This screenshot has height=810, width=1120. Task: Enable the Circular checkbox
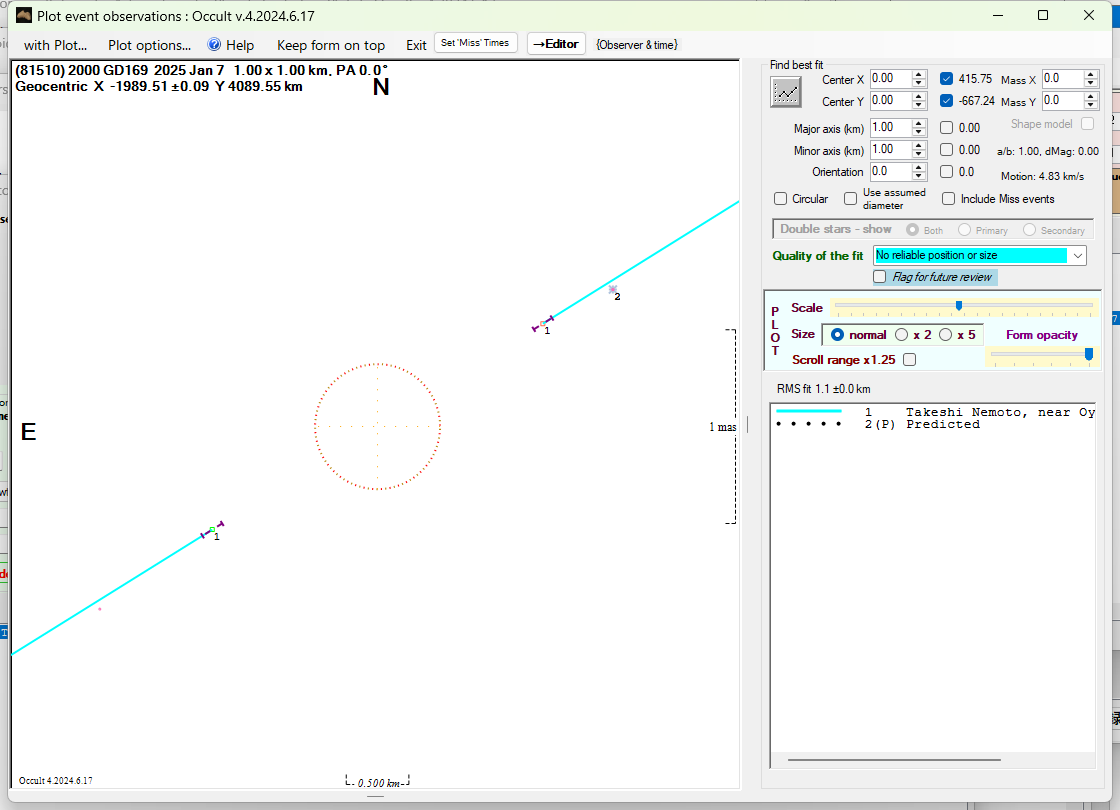pos(781,199)
